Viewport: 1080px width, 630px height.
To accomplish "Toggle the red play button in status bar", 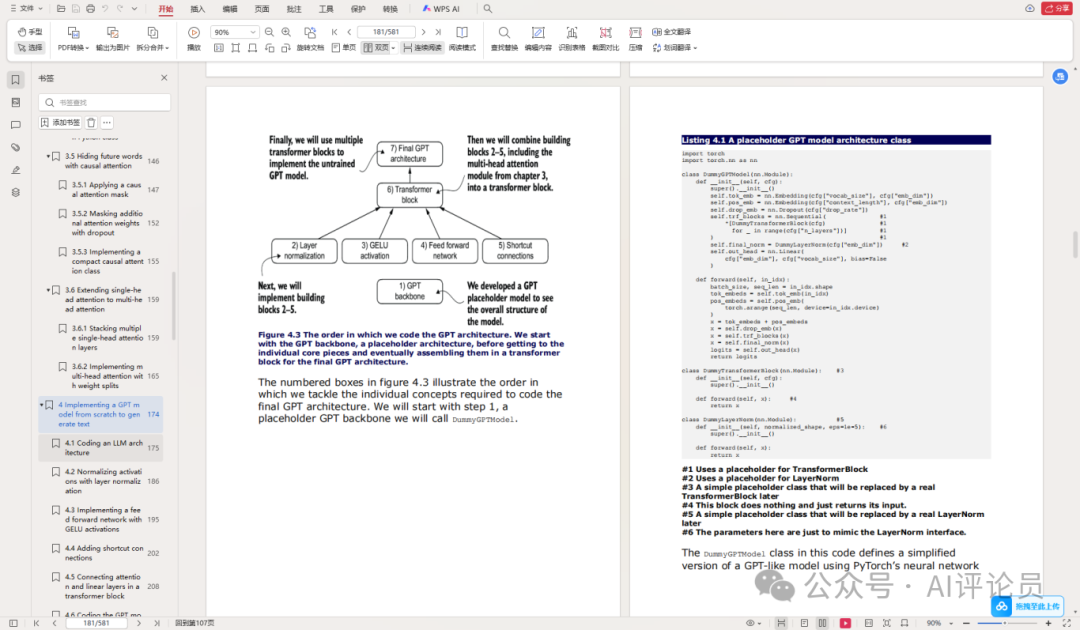I will click(845, 623).
